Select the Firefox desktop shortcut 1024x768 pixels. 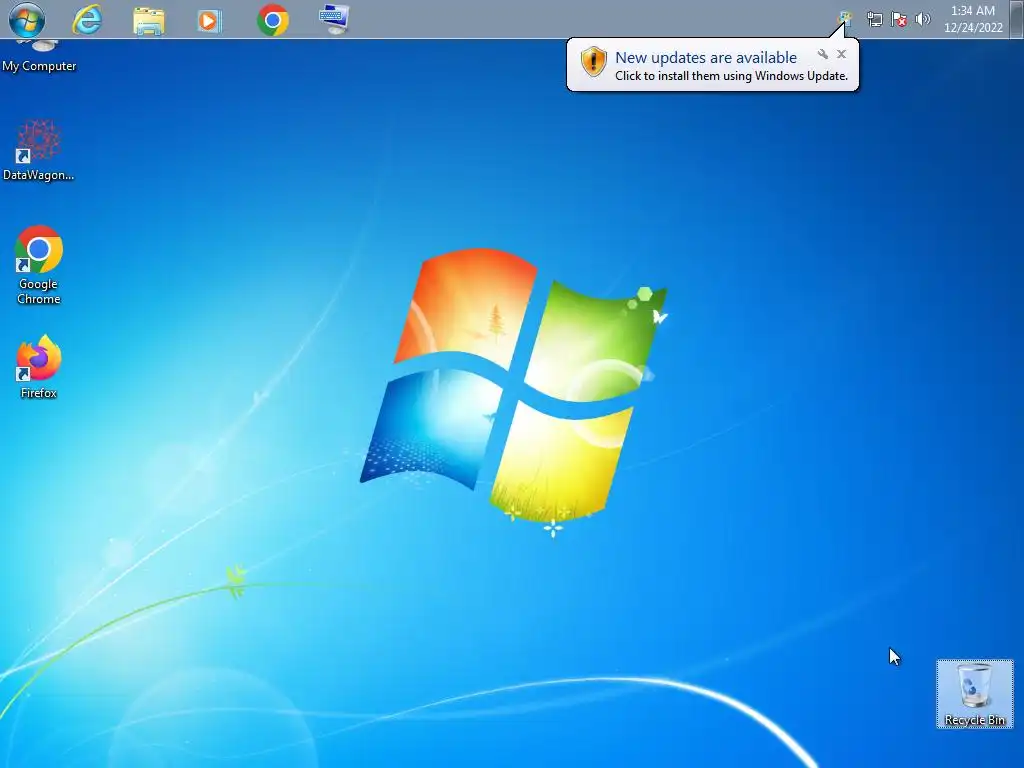39,367
